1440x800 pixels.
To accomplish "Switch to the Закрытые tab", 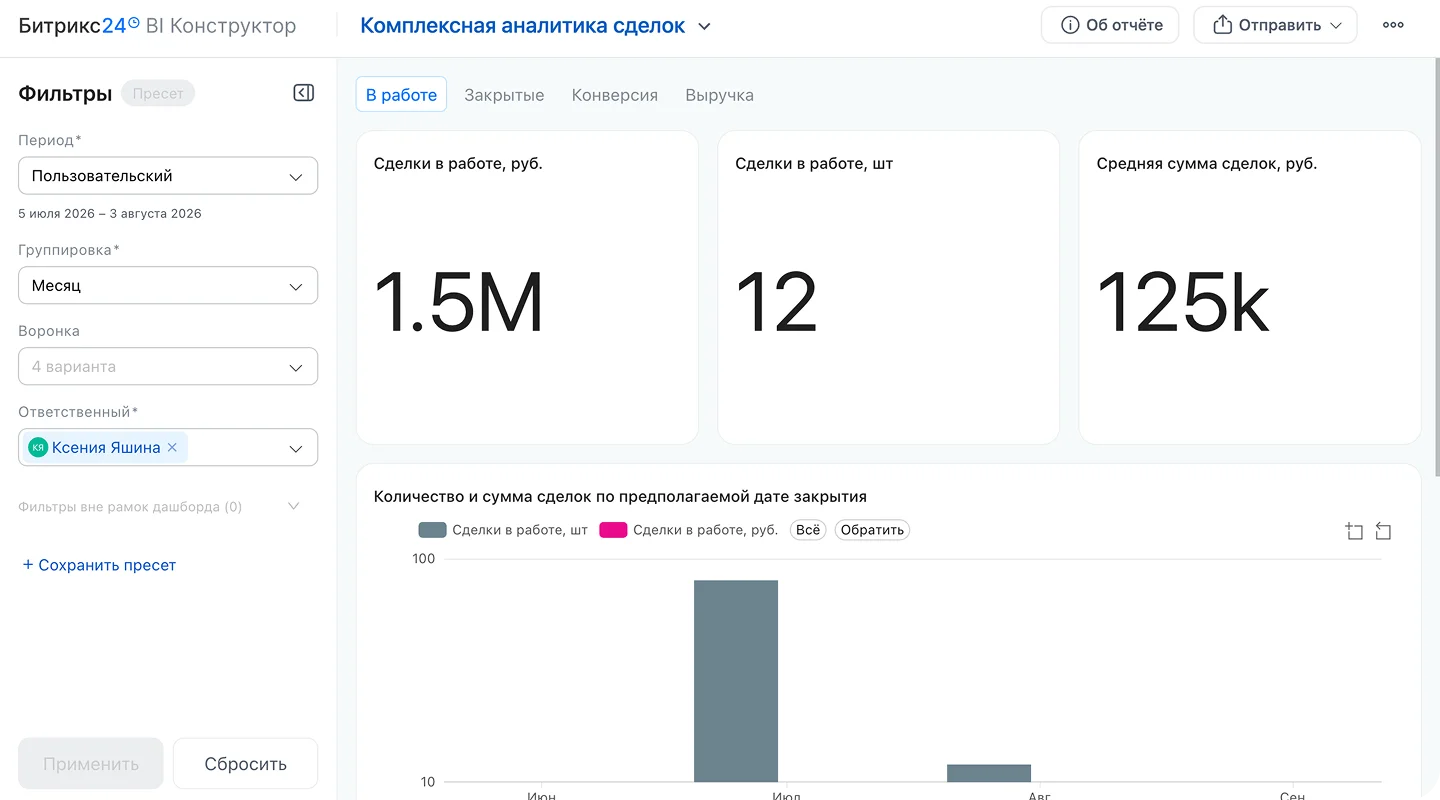I will (x=504, y=95).
